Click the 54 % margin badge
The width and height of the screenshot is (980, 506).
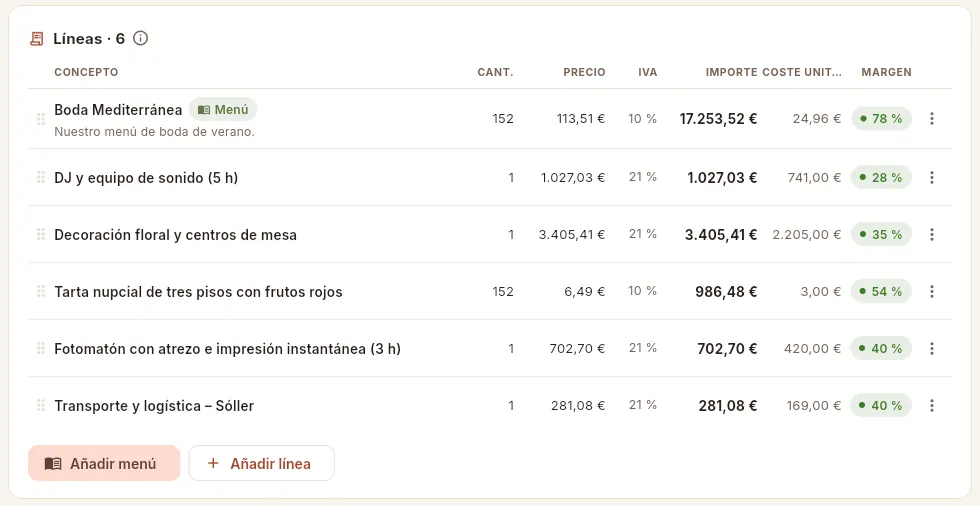click(x=881, y=291)
